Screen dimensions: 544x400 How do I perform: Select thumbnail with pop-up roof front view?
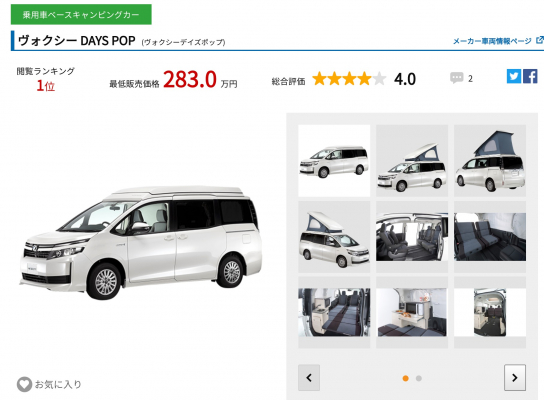click(x=412, y=161)
